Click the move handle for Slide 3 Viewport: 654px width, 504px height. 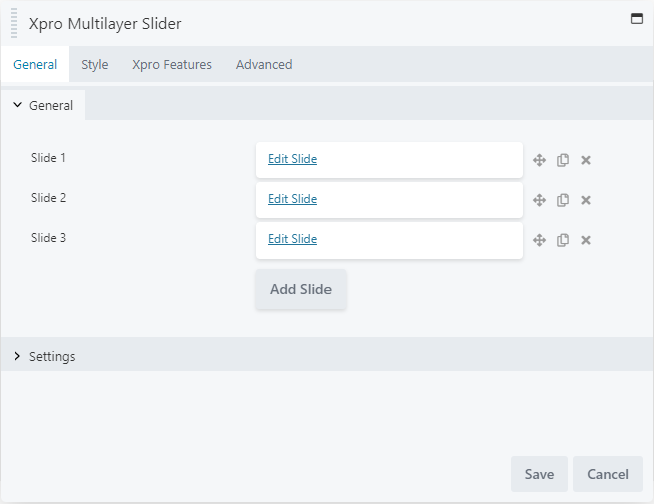[539, 240]
